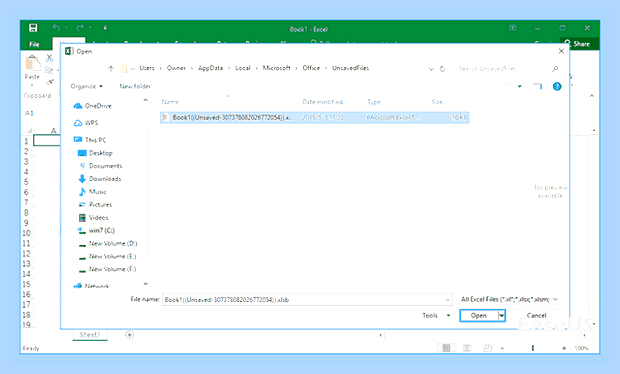Select Microsoft in the address path
The image size is (620, 374).
point(276,68)
